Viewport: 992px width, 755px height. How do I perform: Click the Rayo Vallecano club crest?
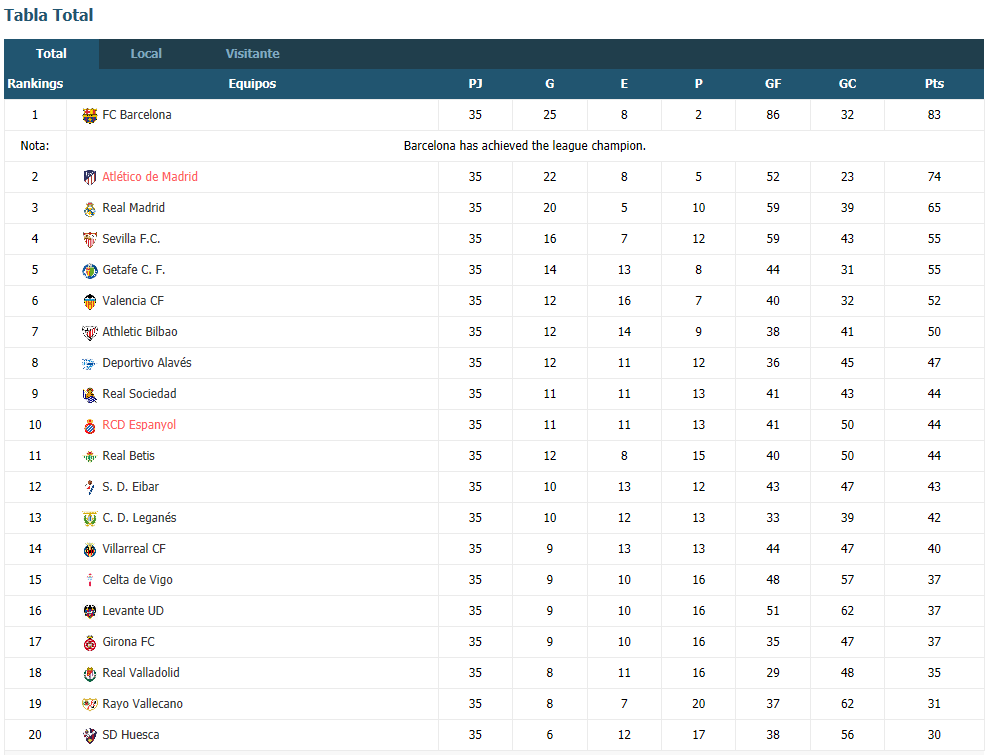[90, 704]
